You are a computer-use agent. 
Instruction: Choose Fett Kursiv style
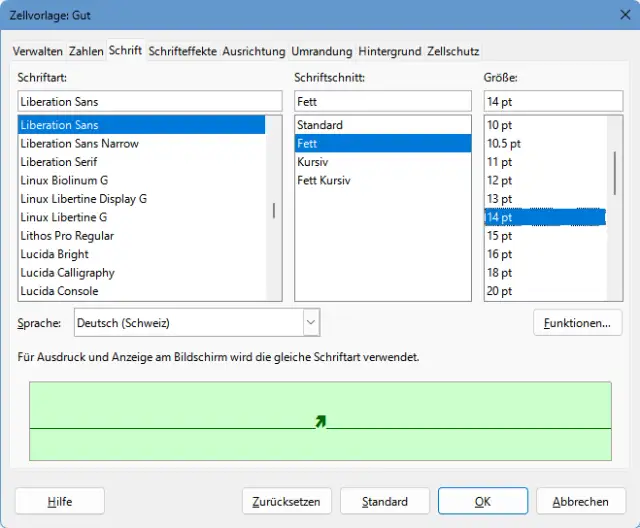[x=323, y=180]
